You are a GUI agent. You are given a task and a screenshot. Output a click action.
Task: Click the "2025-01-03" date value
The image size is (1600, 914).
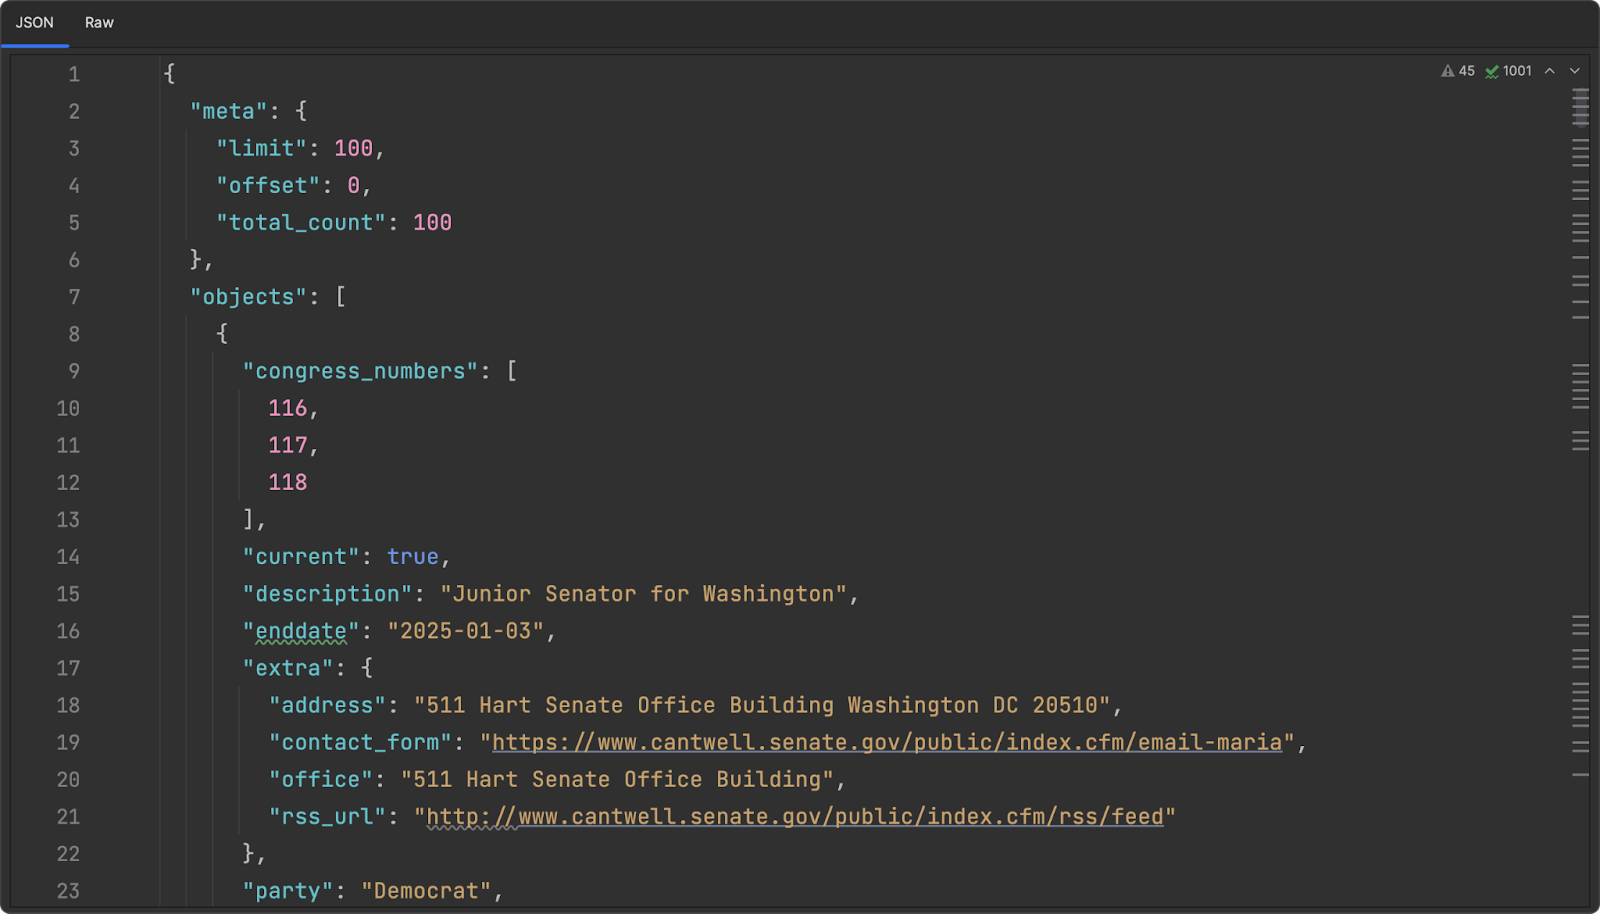[x=466, y=631]
